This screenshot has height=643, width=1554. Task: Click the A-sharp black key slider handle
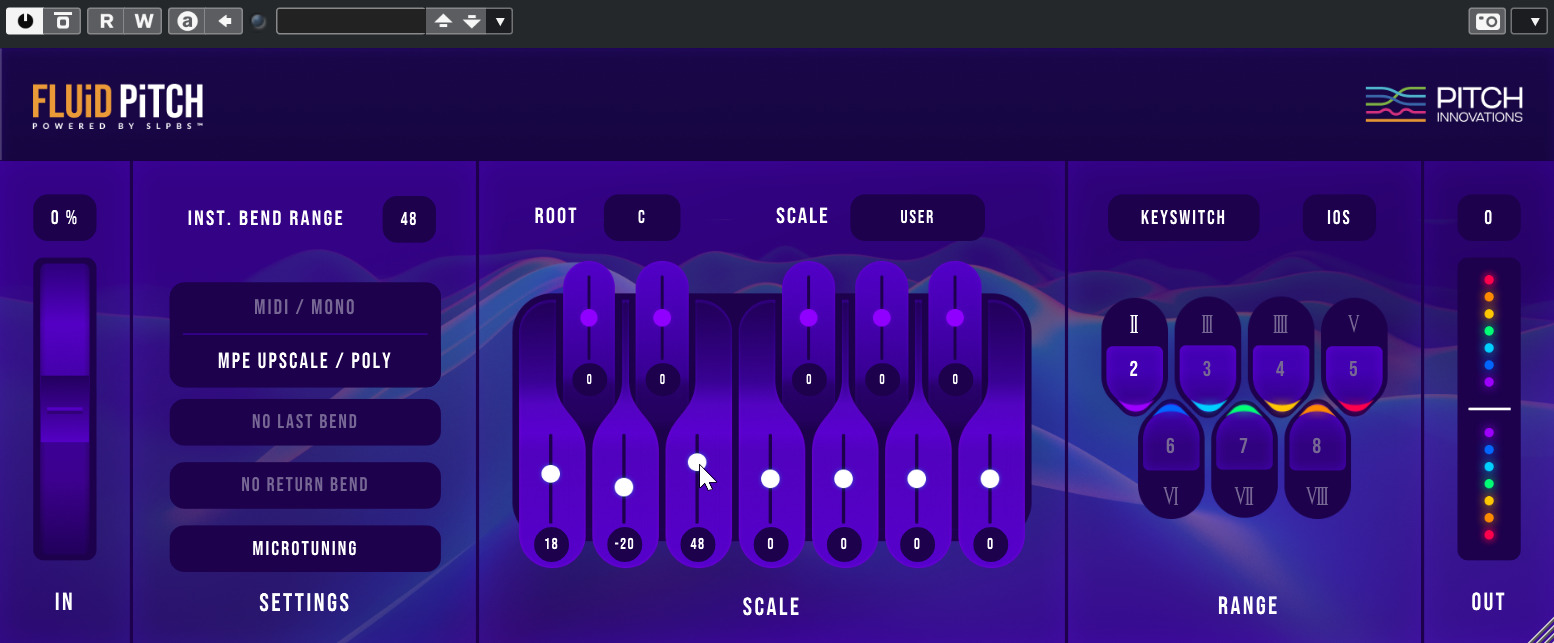pyautogui.click(x=955, y=318)
